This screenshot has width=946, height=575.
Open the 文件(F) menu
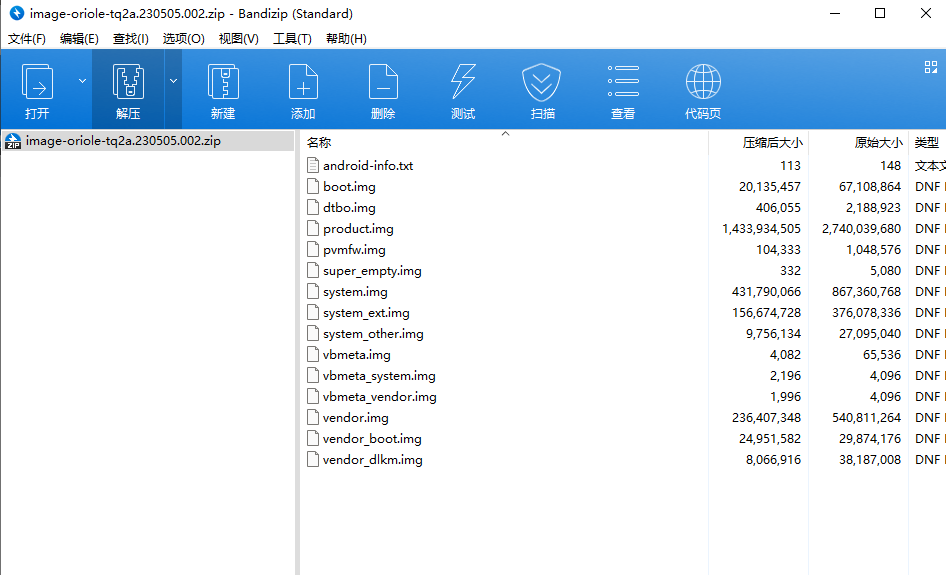click(27, 39)
